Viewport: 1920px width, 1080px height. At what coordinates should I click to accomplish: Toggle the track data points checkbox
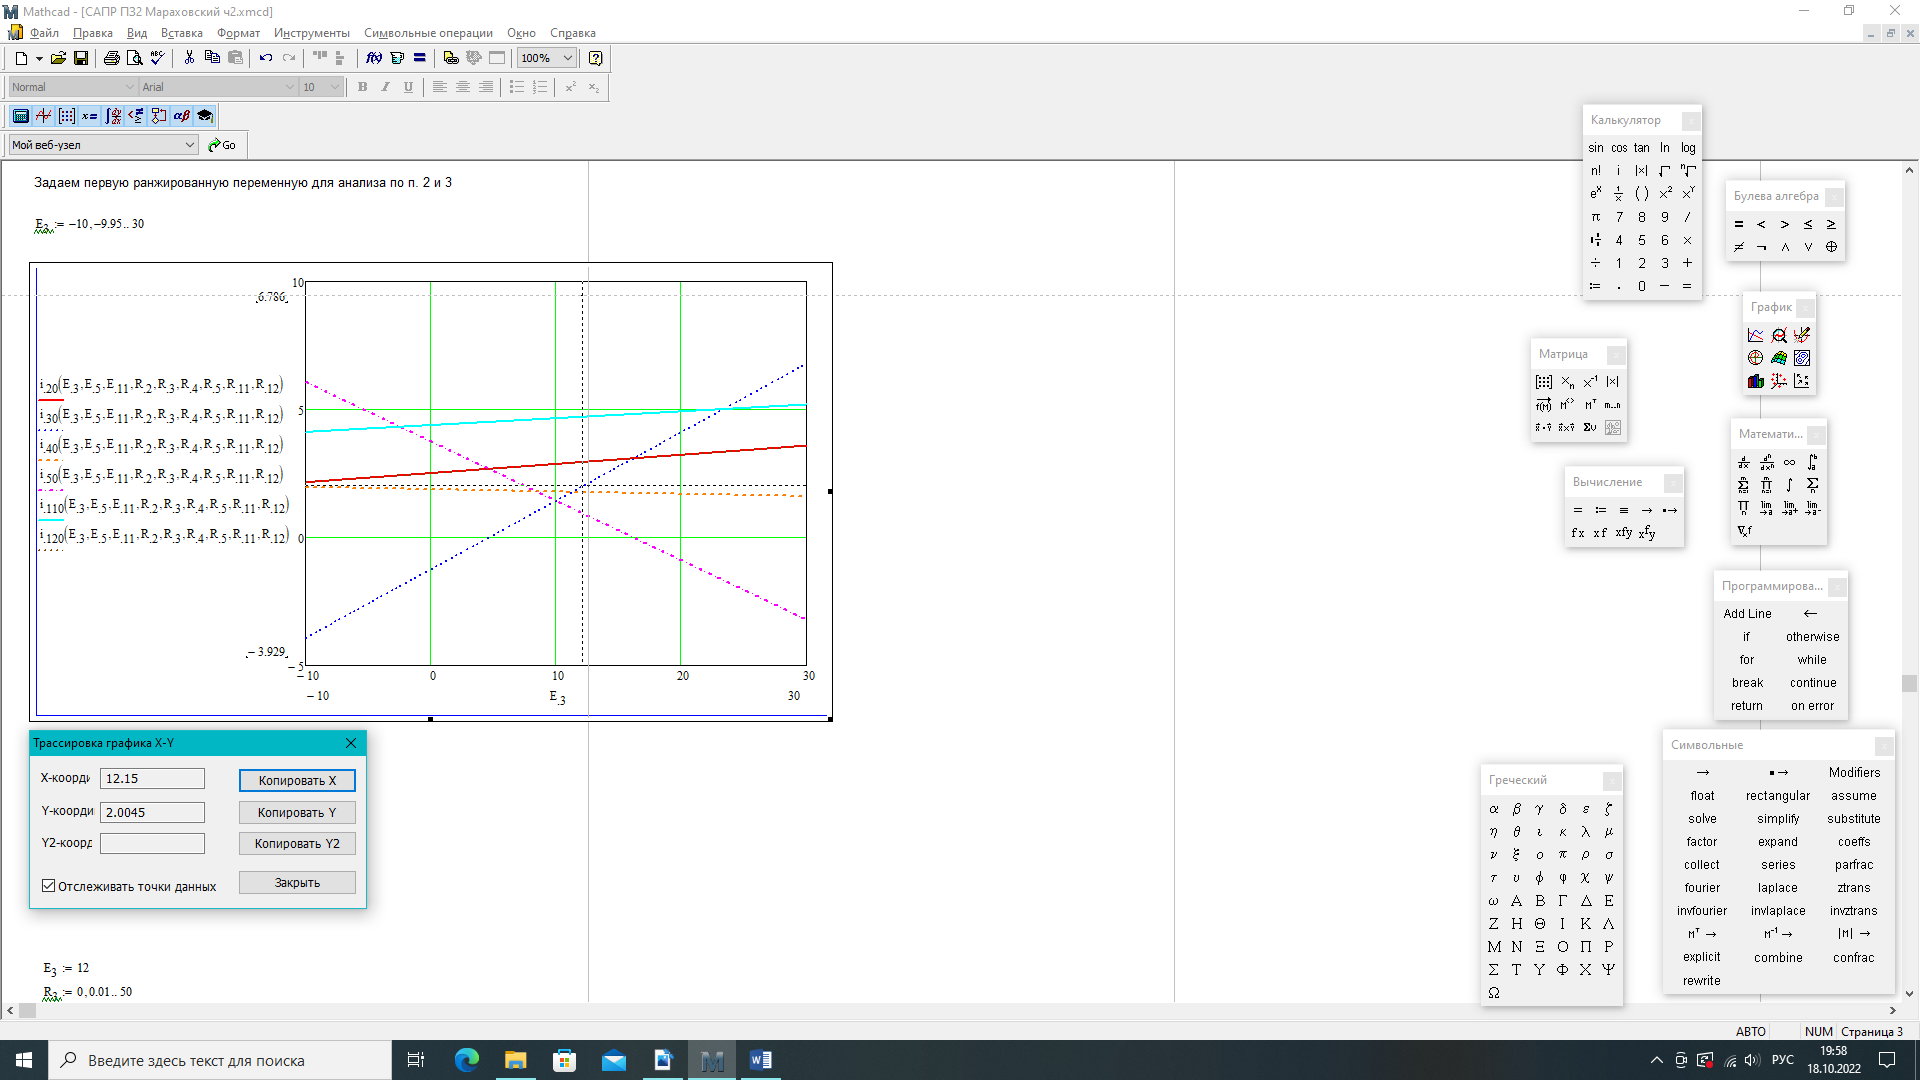point(48,886)
